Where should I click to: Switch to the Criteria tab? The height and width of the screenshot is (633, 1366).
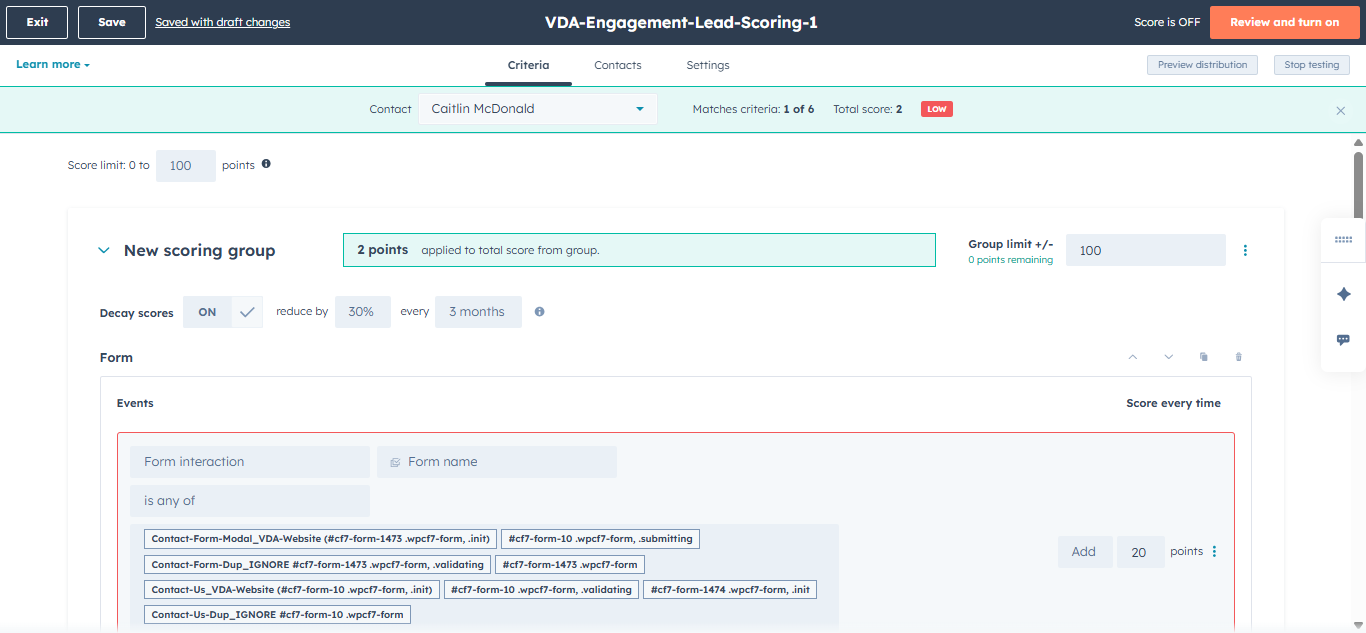click(528, 65)
